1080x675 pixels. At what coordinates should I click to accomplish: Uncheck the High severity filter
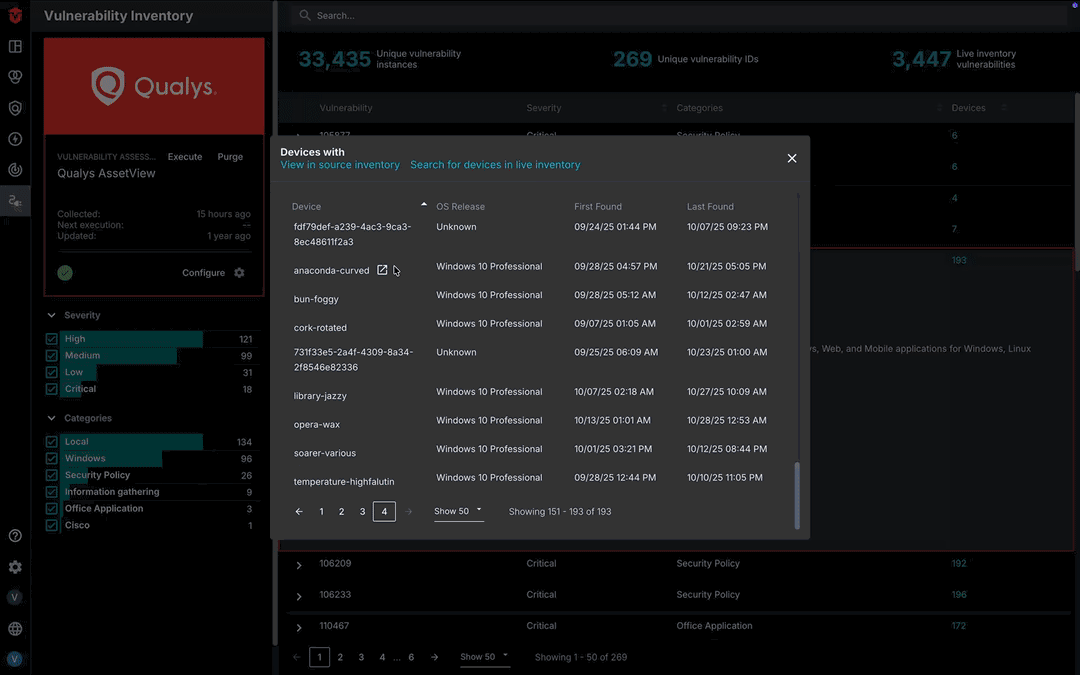tap(51, 338)
